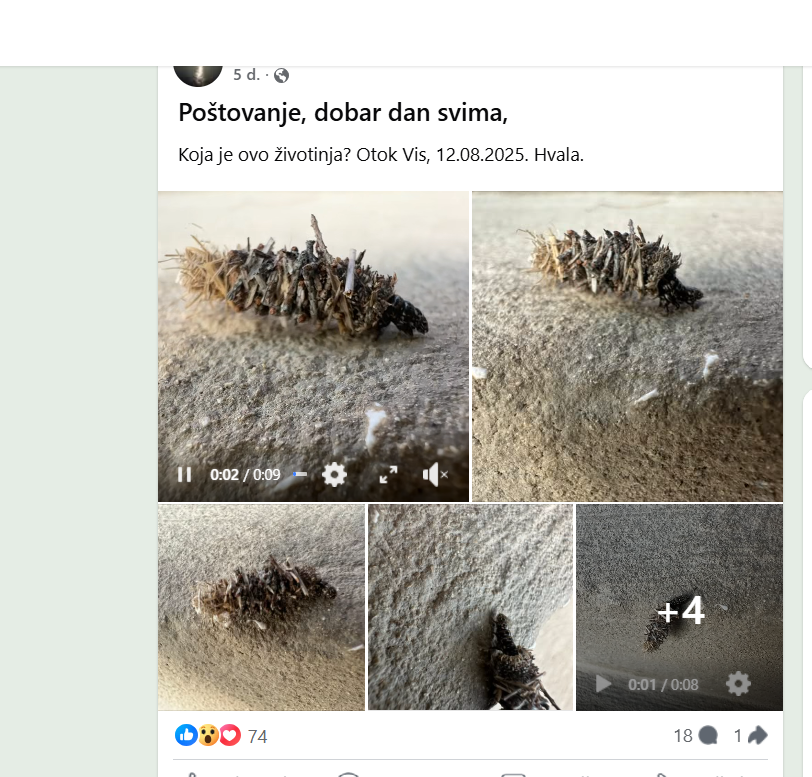Viewport: 812px width, 777px height.
Task: Open settings gear on the first video
Action: pos(334,474)
